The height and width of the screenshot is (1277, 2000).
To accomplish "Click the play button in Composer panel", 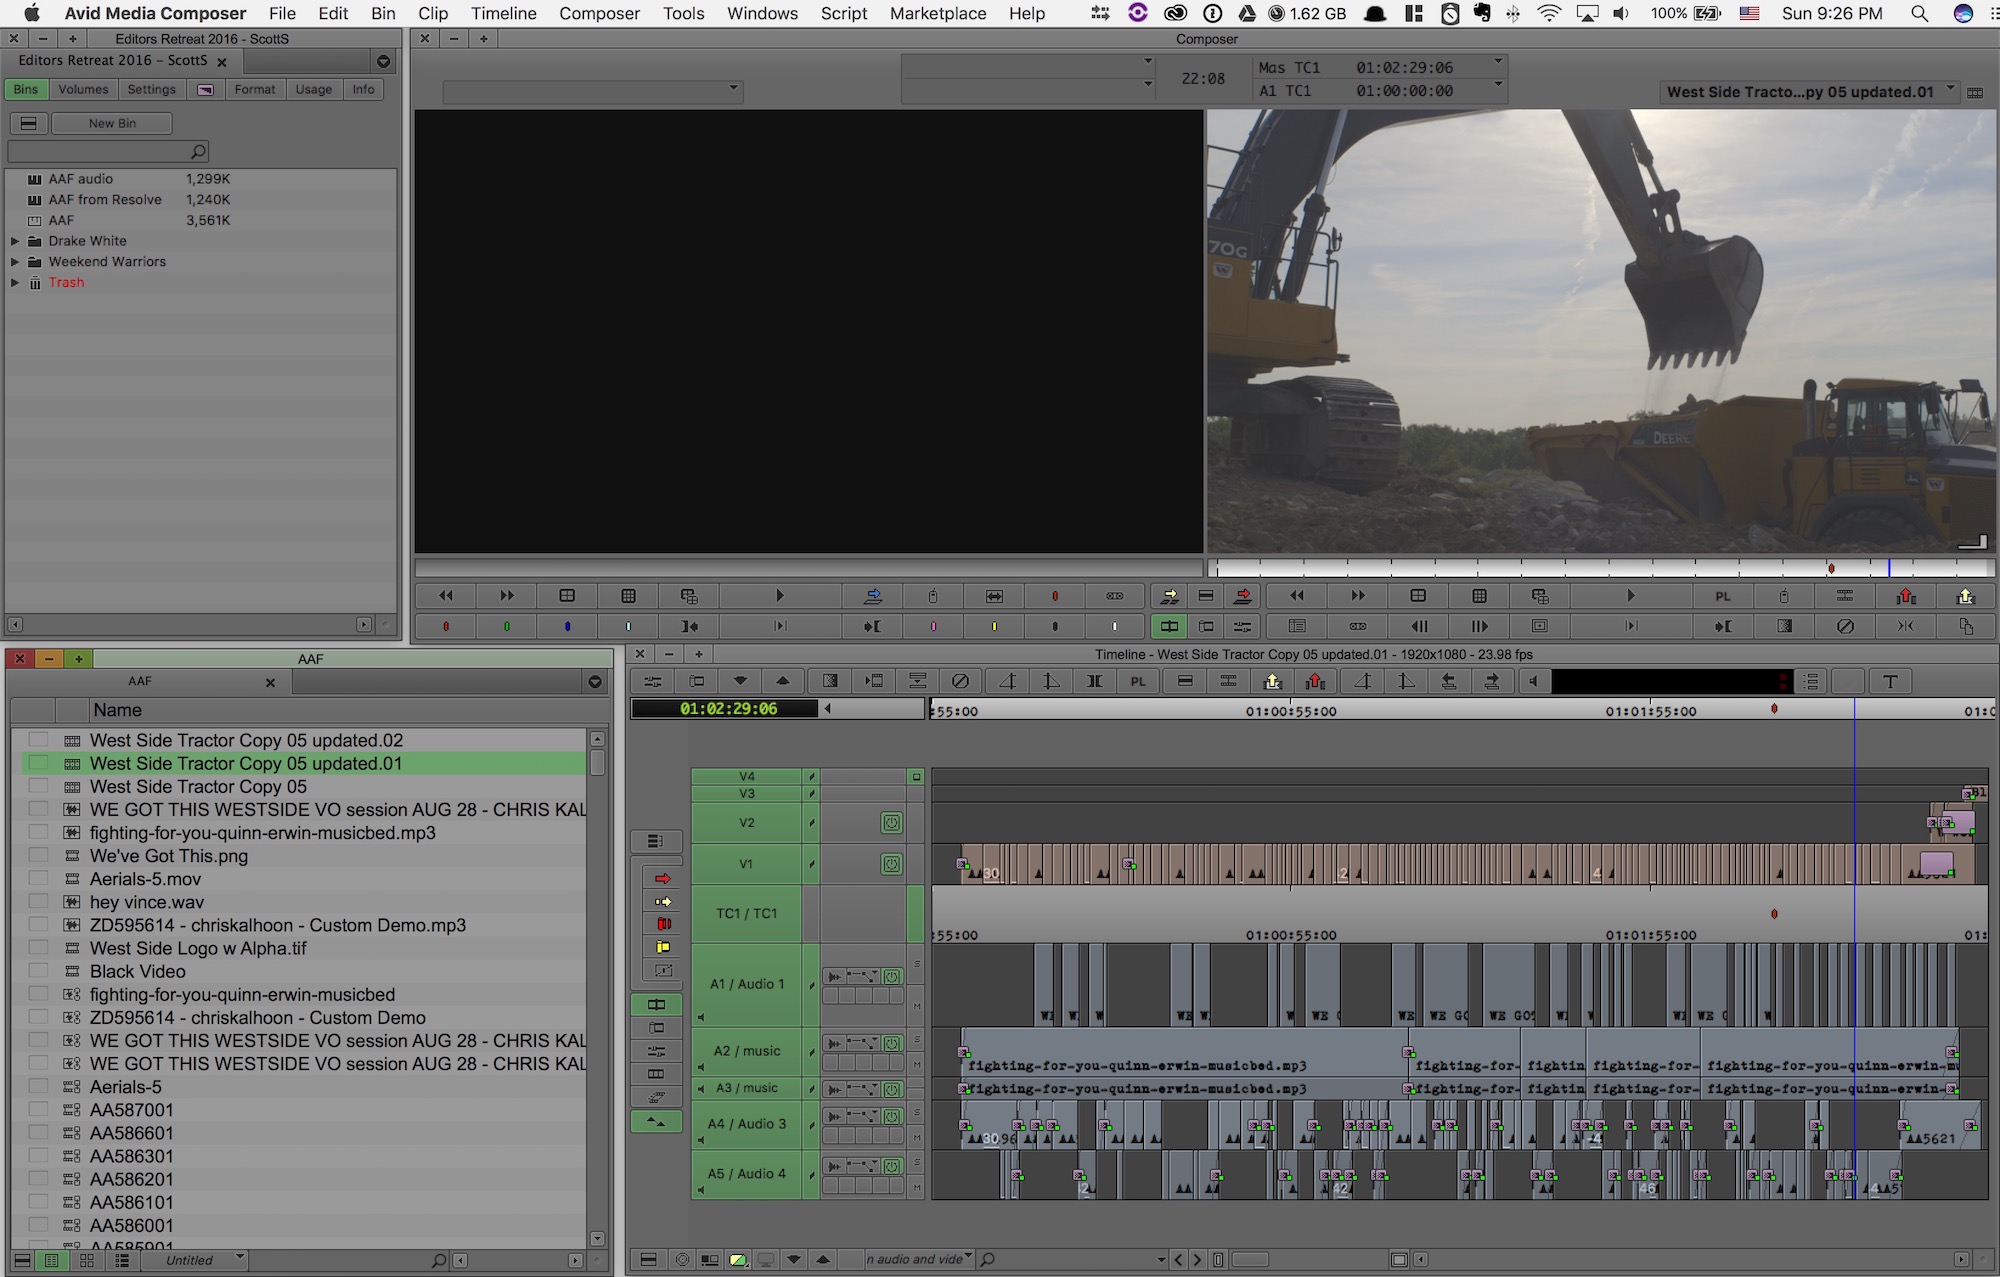I will (778, 595).
